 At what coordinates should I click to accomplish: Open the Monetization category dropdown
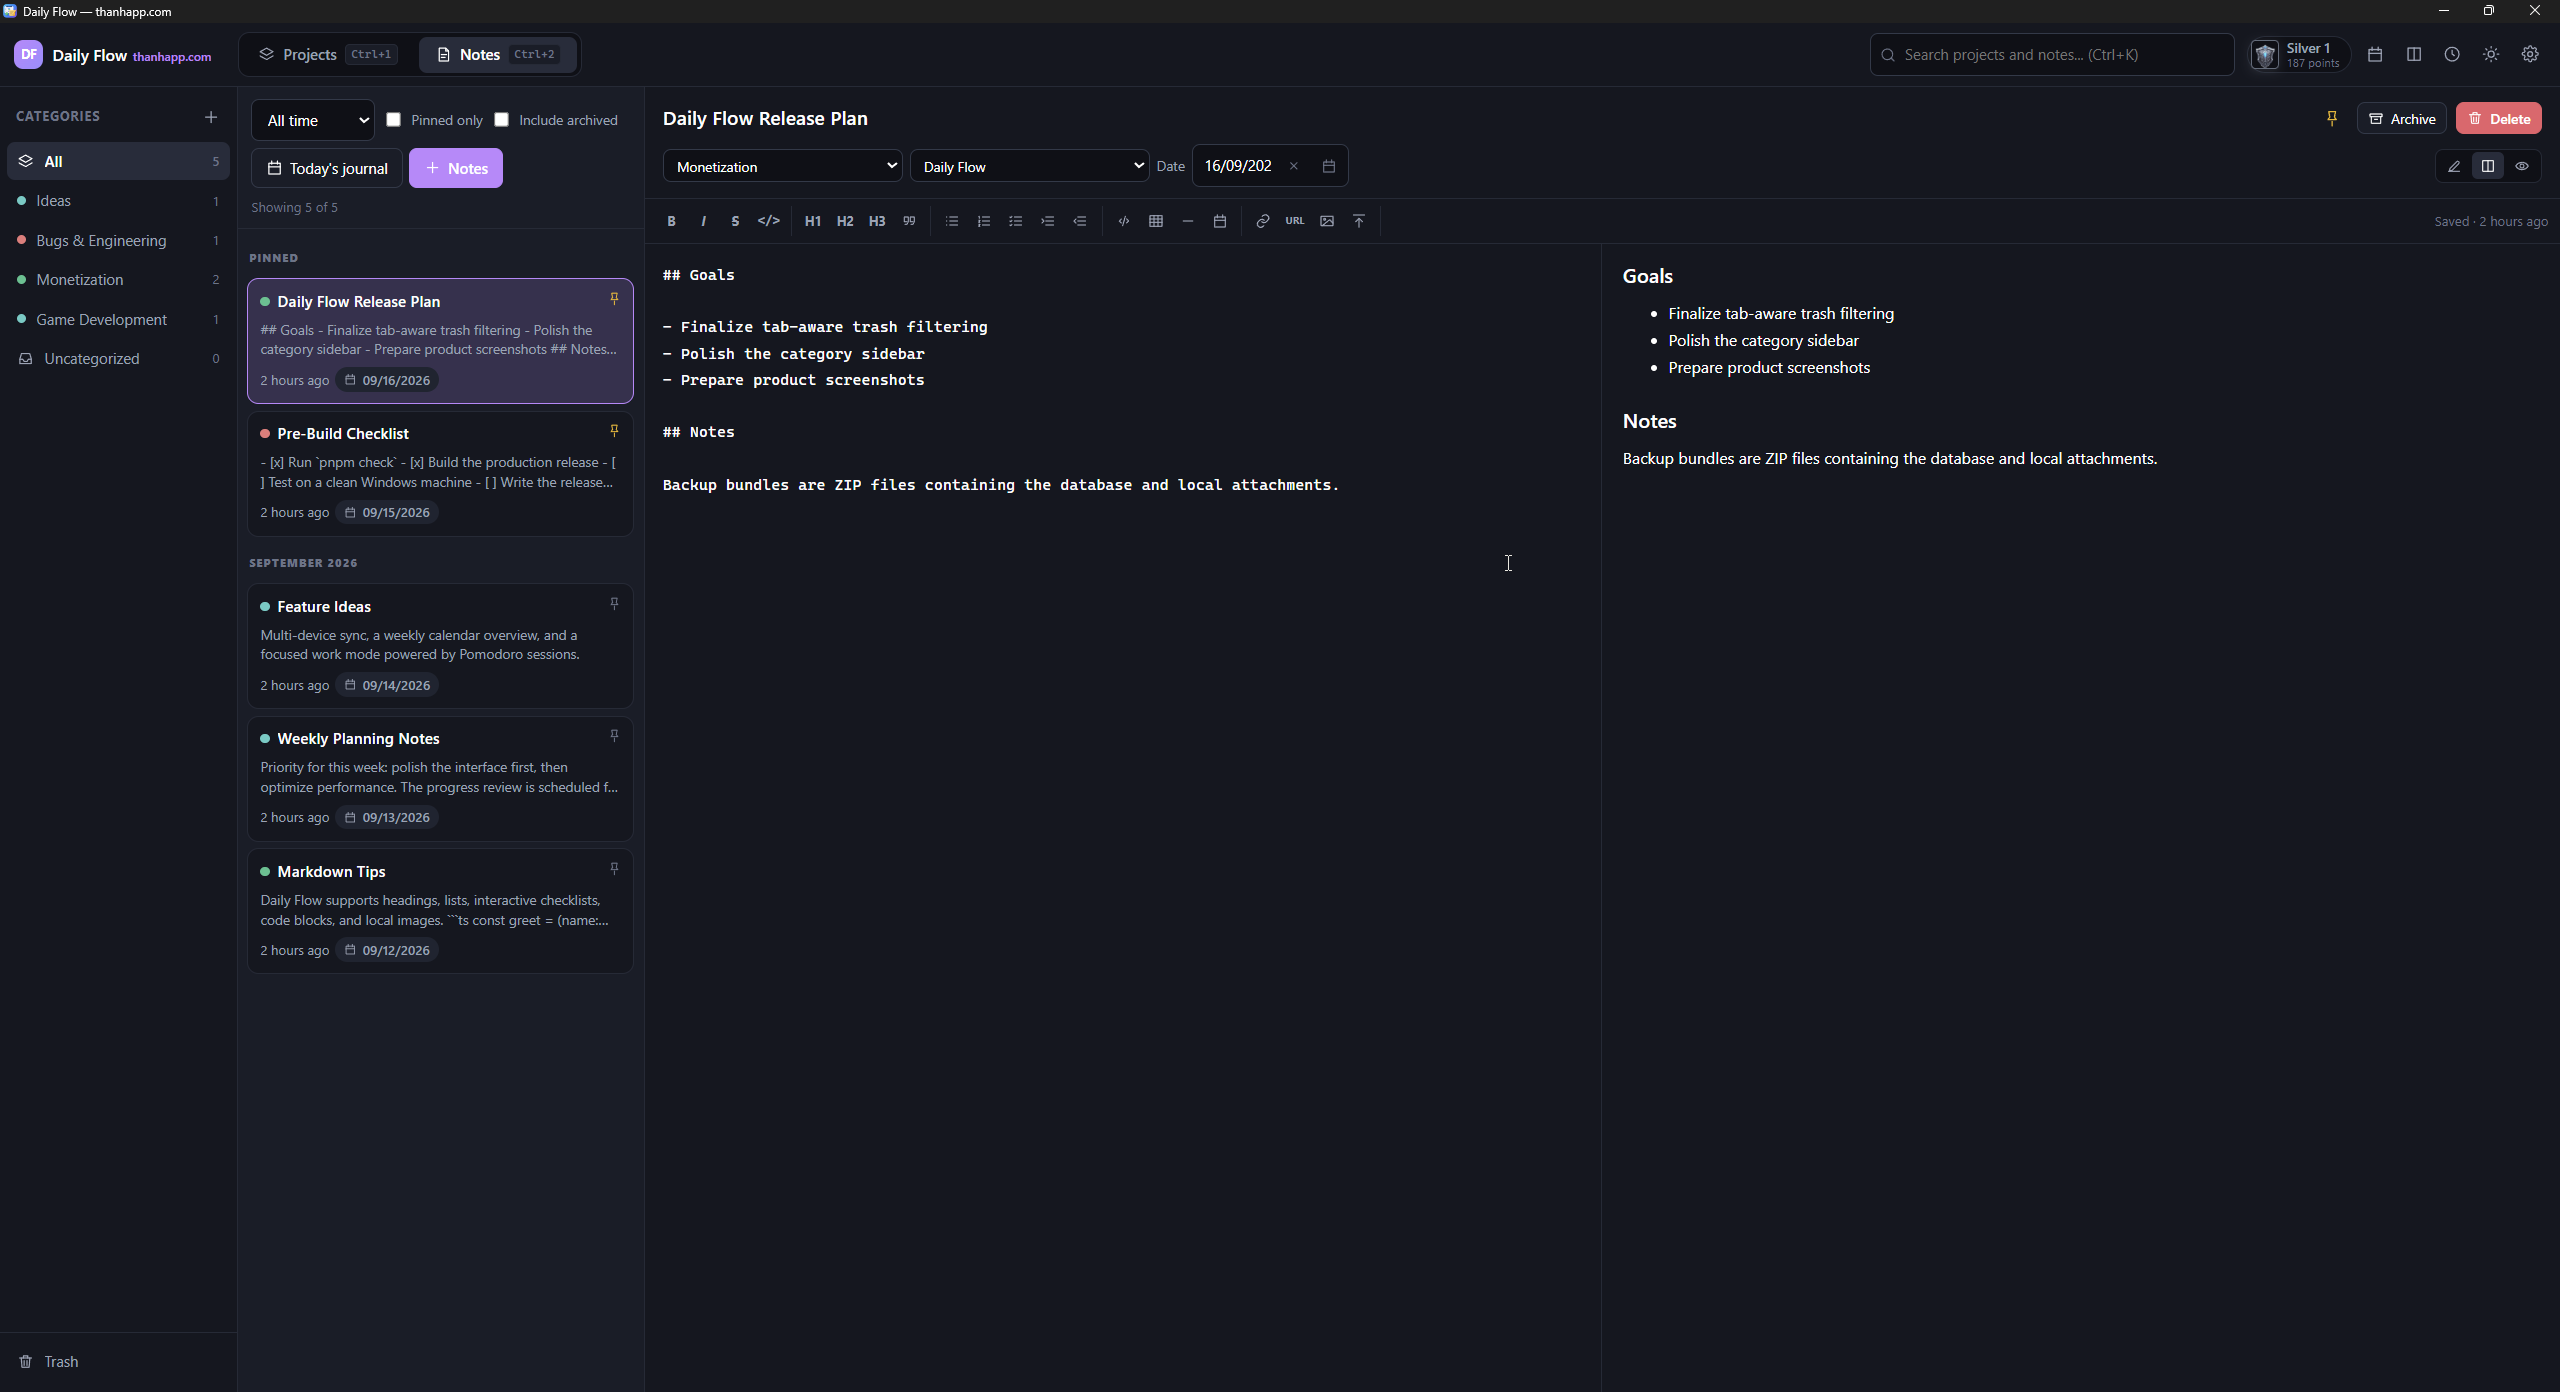click(782, 166)
